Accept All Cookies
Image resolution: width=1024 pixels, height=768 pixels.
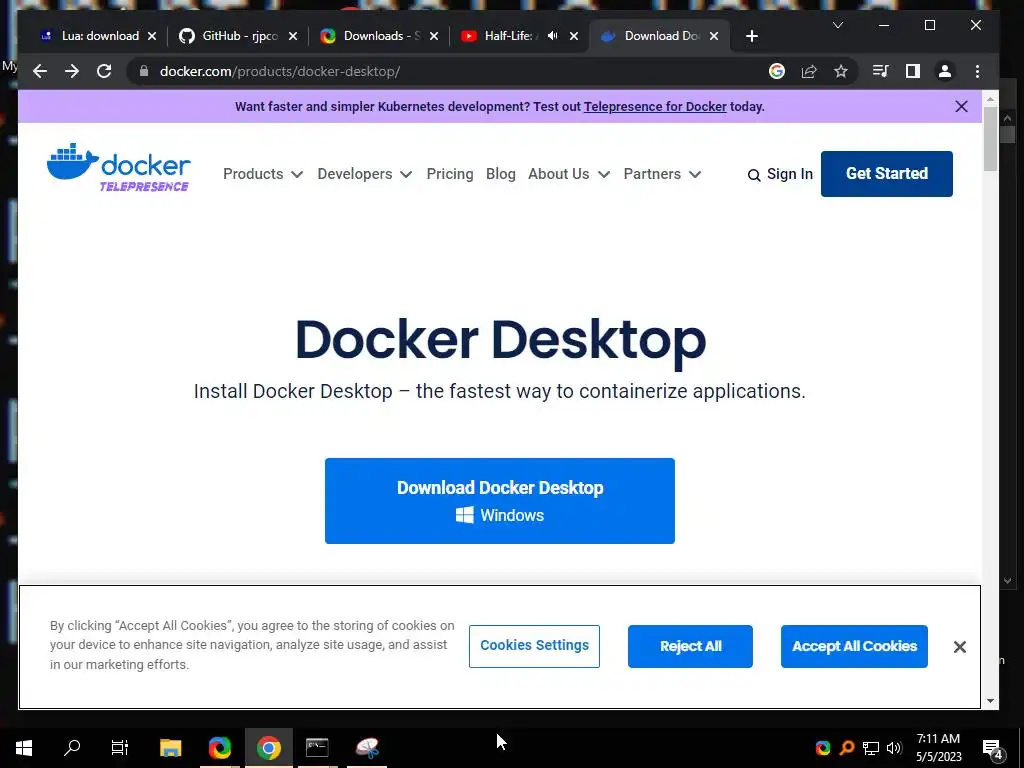point(854,646)
